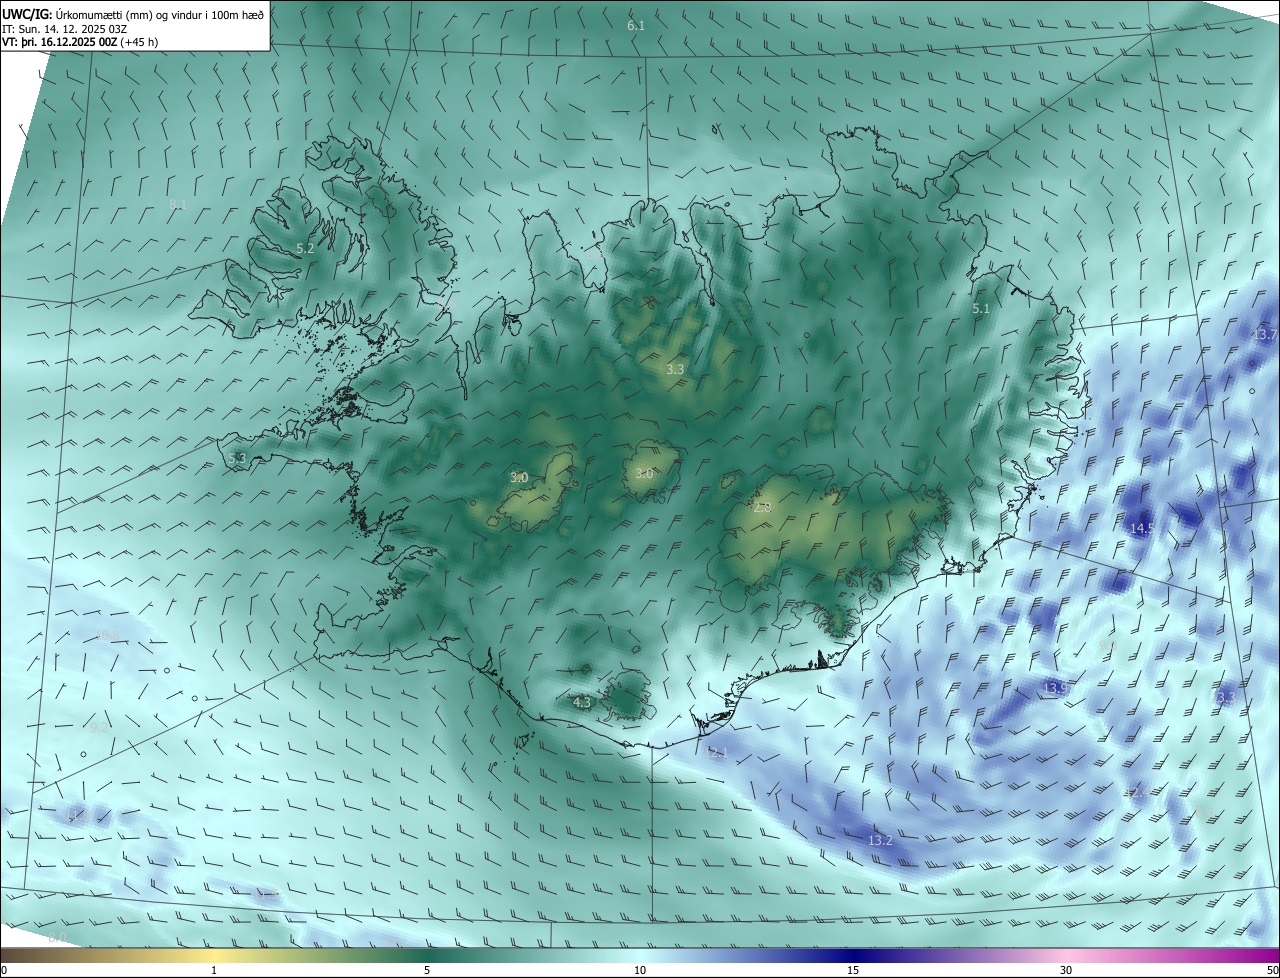Click the 6.1 value label
Image resolution: width=1280 pixels, height=978 pixels.
point(636,25)
